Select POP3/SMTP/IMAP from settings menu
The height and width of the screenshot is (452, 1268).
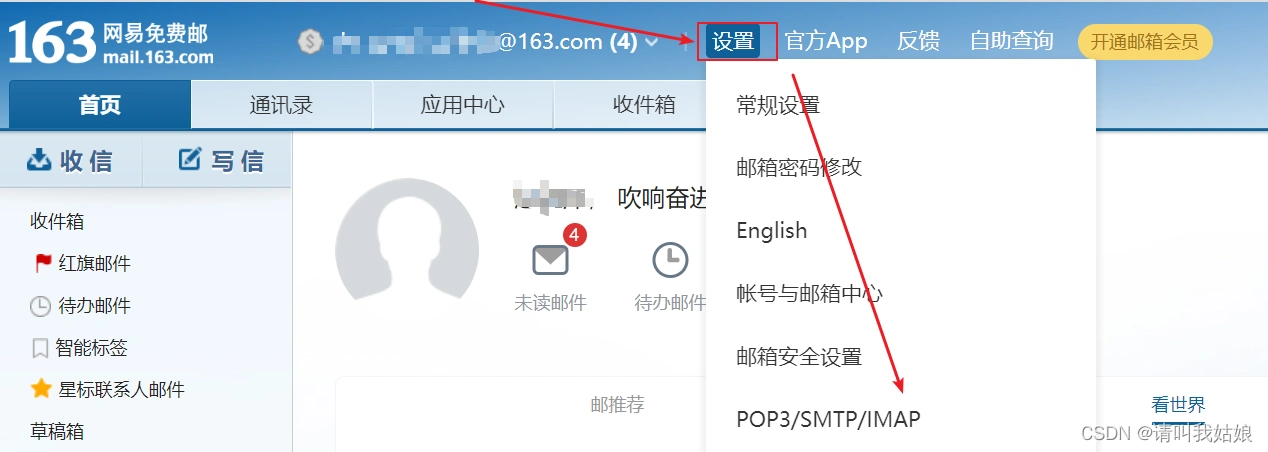click(x=828, y=419)
